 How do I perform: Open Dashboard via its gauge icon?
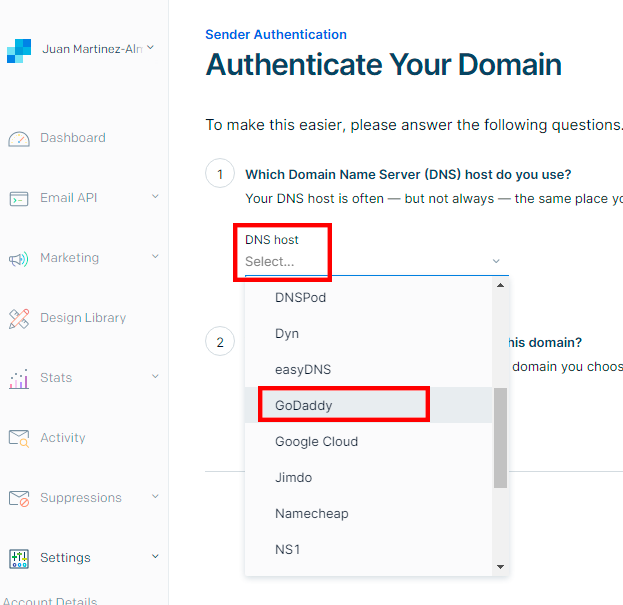click(19, 139)
